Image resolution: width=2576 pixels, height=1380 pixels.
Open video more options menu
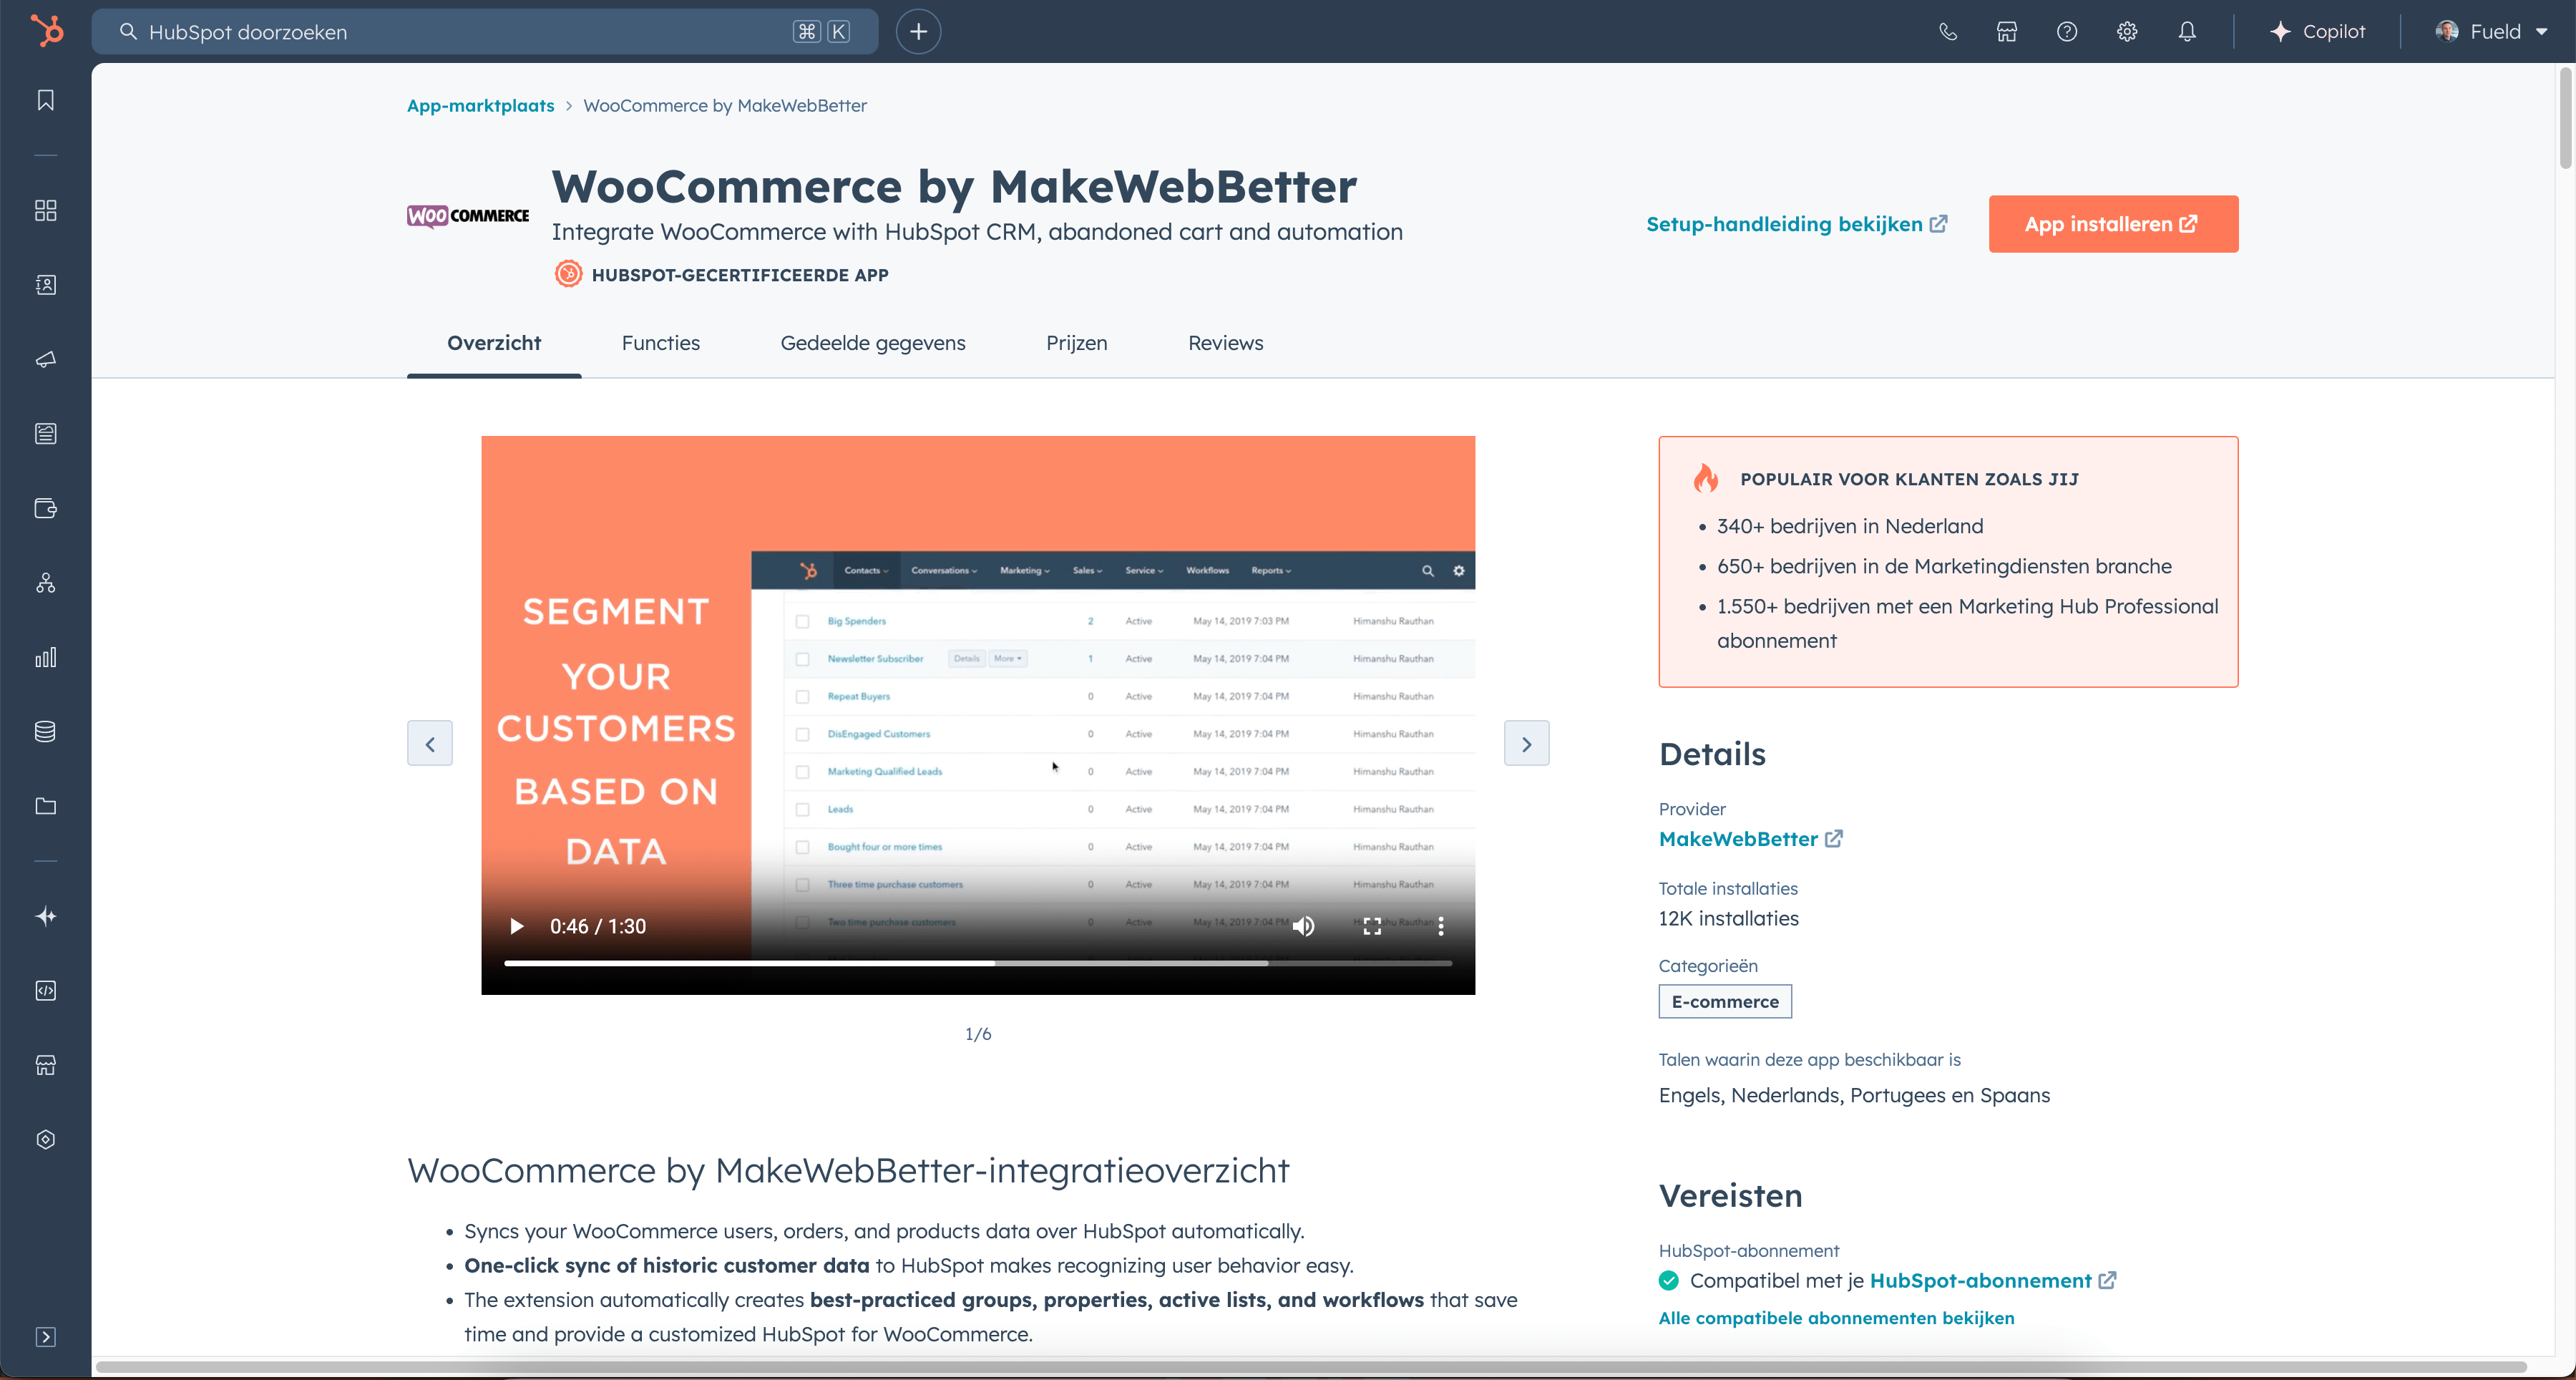pos(1441,926)
